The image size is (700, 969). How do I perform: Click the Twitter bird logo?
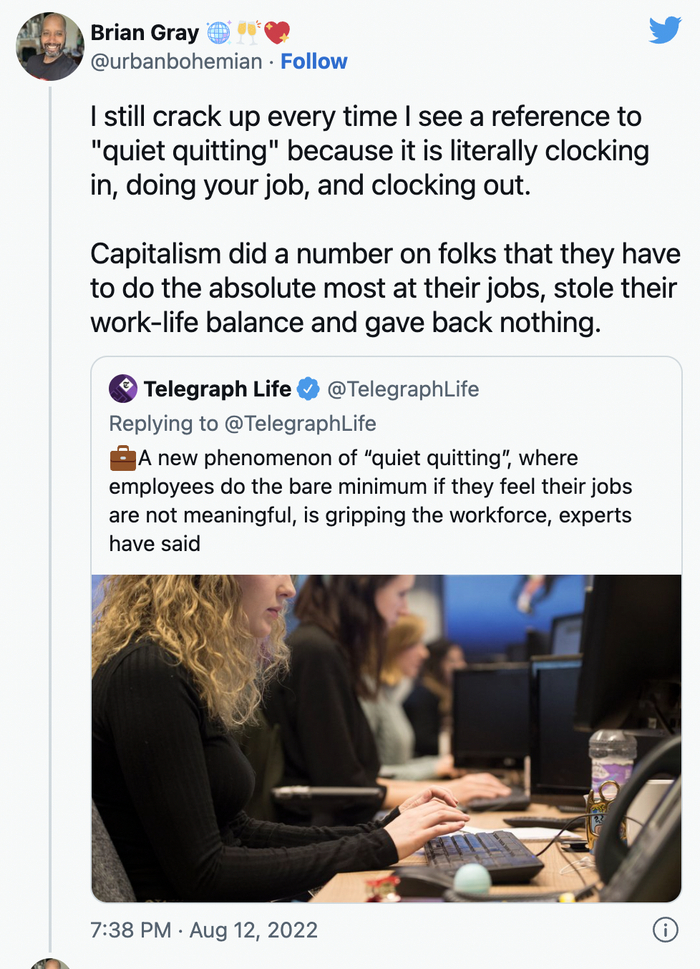[665, 30]
